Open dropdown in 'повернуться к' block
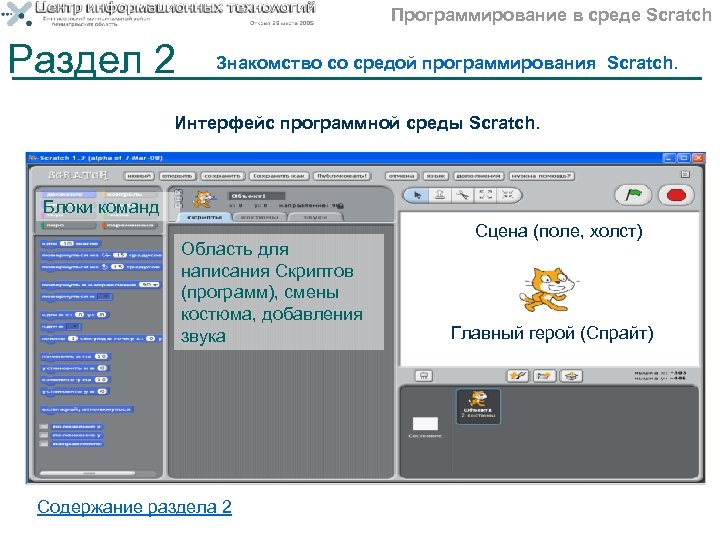This screenshot has height=540, width=720. pyautogui.click(x=105, y=297)
